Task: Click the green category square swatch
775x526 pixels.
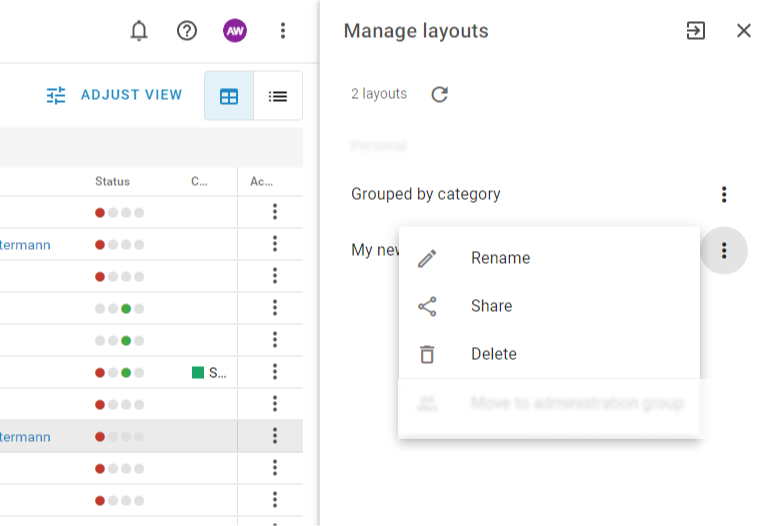Action: click(x=198, y=373)
